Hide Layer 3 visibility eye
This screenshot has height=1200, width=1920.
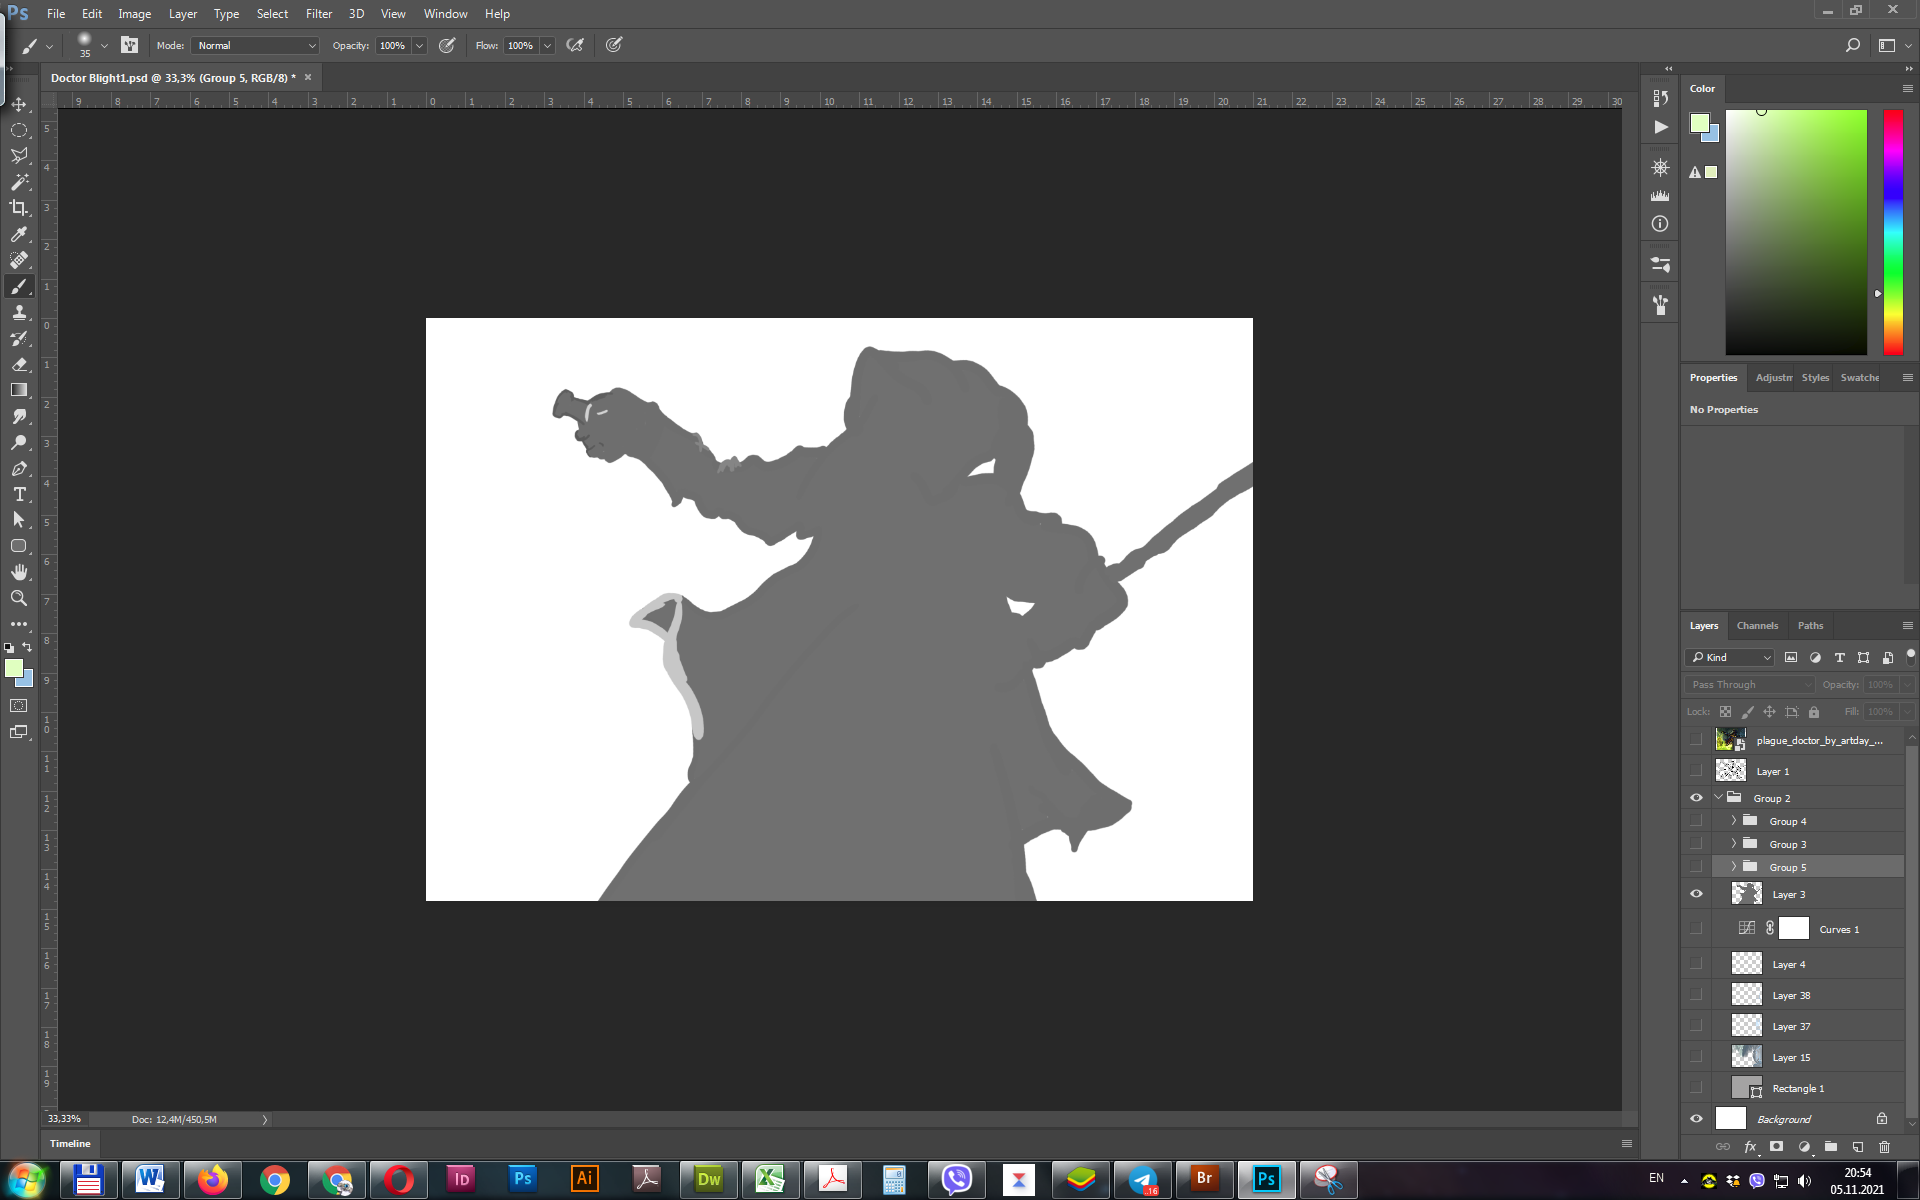(1696, 894)
